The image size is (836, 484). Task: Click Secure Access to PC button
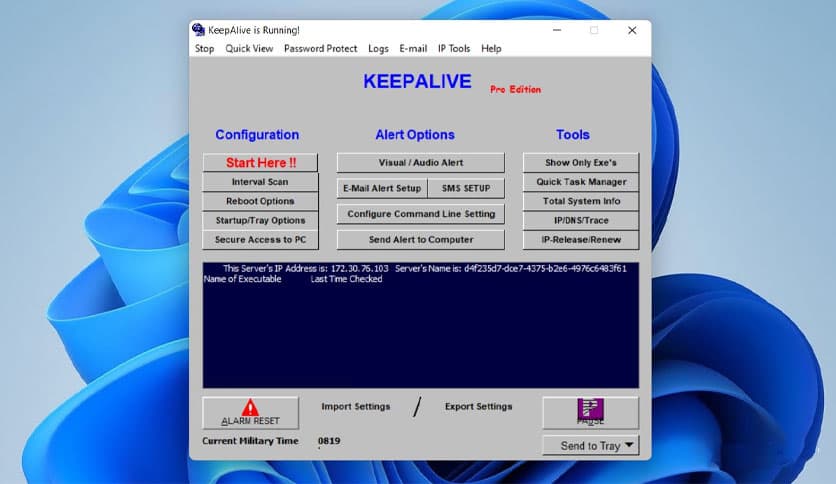click(x=260, y=239)
